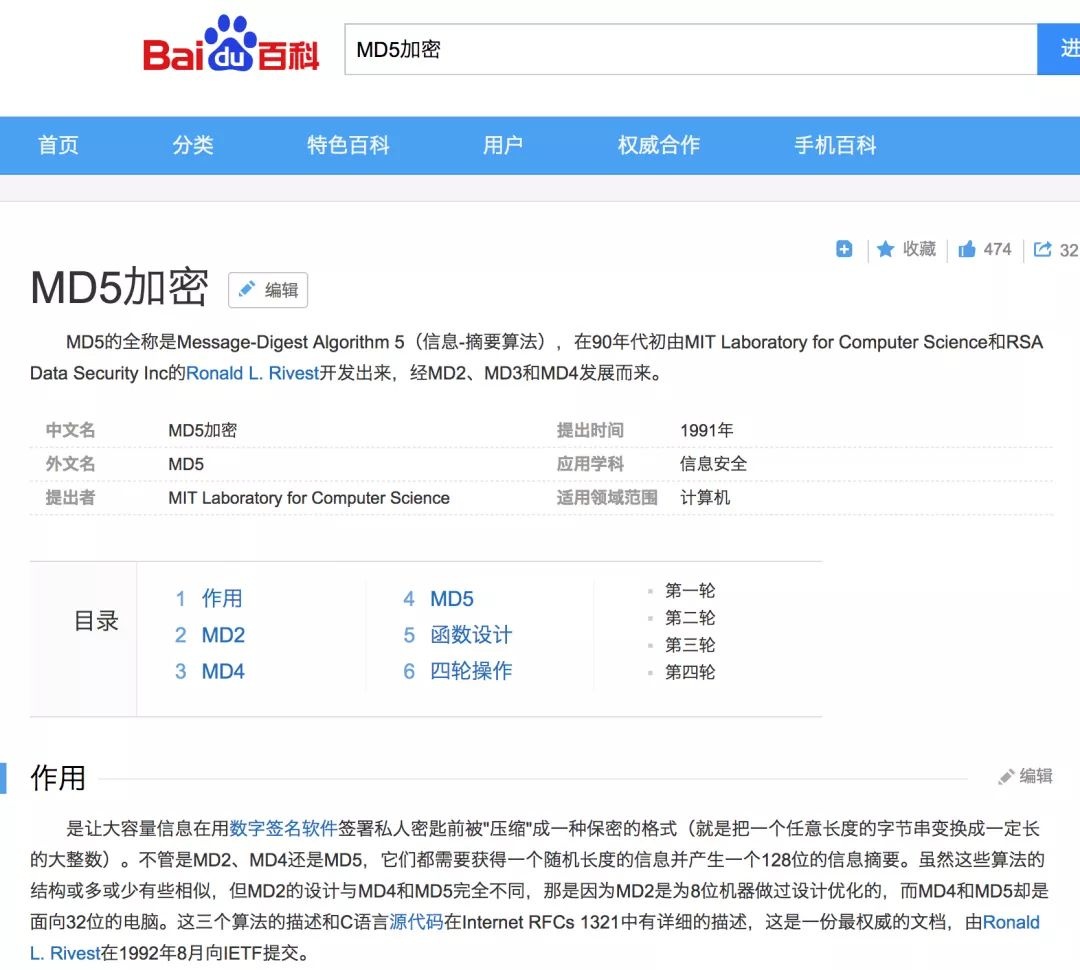Click the 外文名 field label
The image size is (1080, 970).
(70, 464)
